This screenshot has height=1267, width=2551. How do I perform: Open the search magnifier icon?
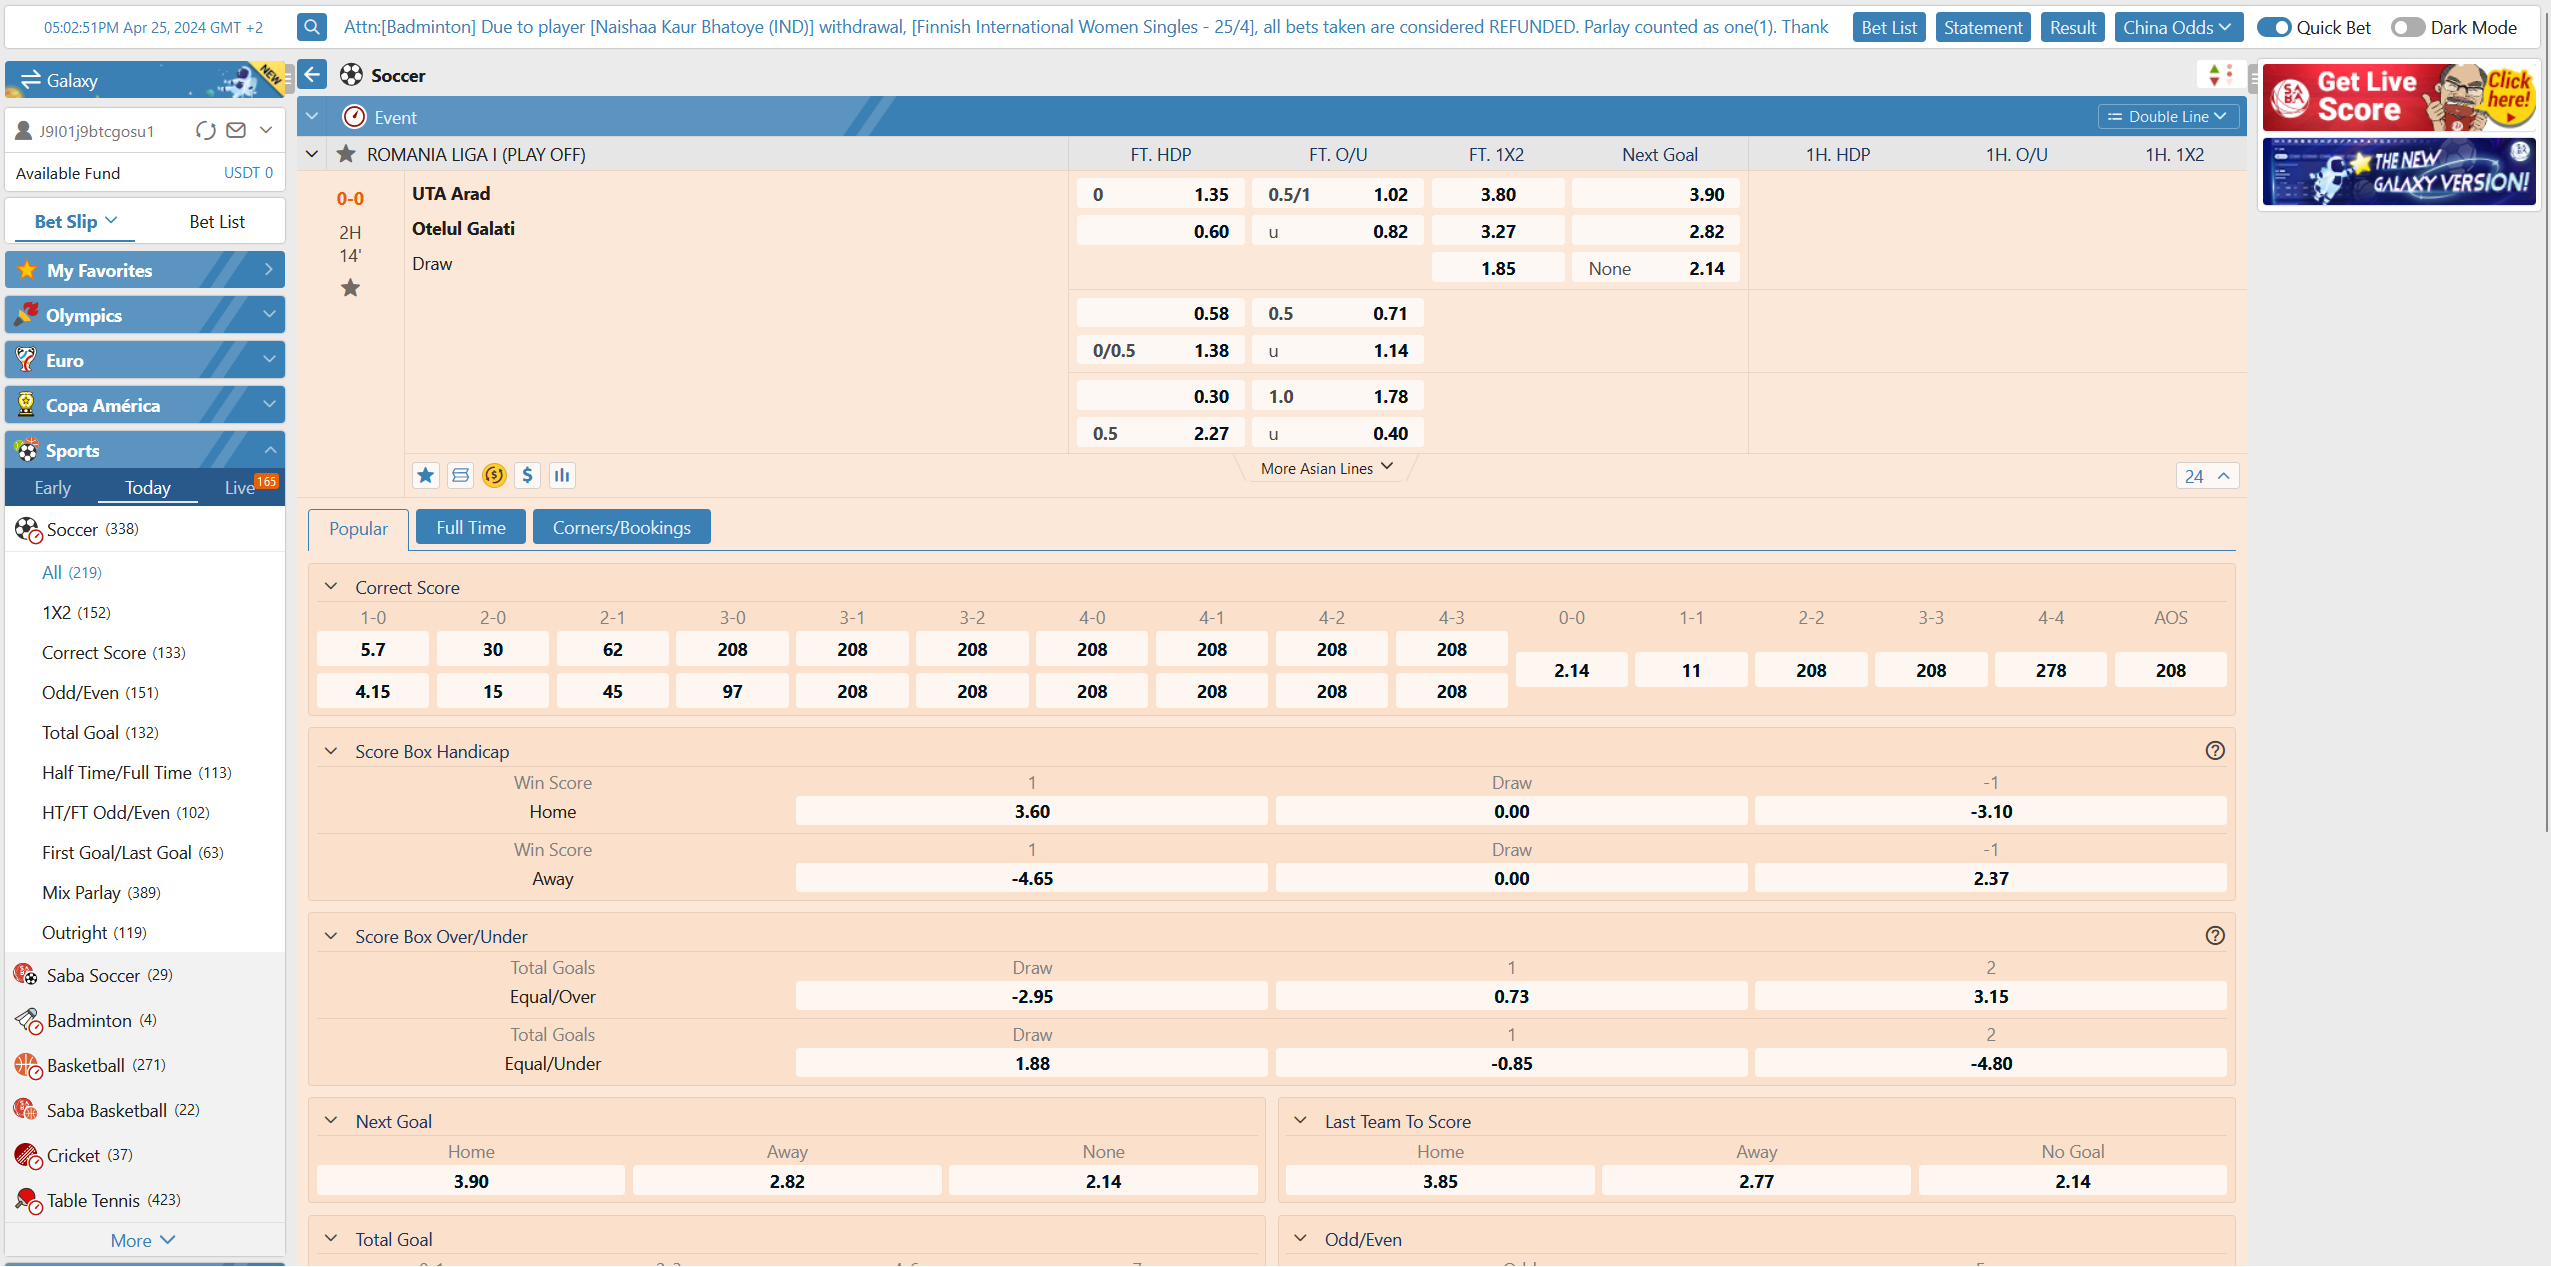[x=312, y=27]
